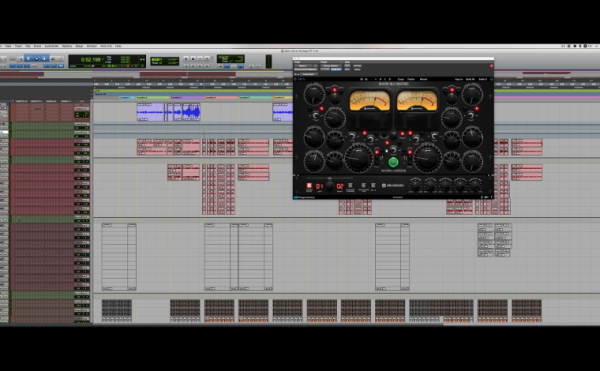Open the help question mark at plugin bottom-right

[491, 197]
